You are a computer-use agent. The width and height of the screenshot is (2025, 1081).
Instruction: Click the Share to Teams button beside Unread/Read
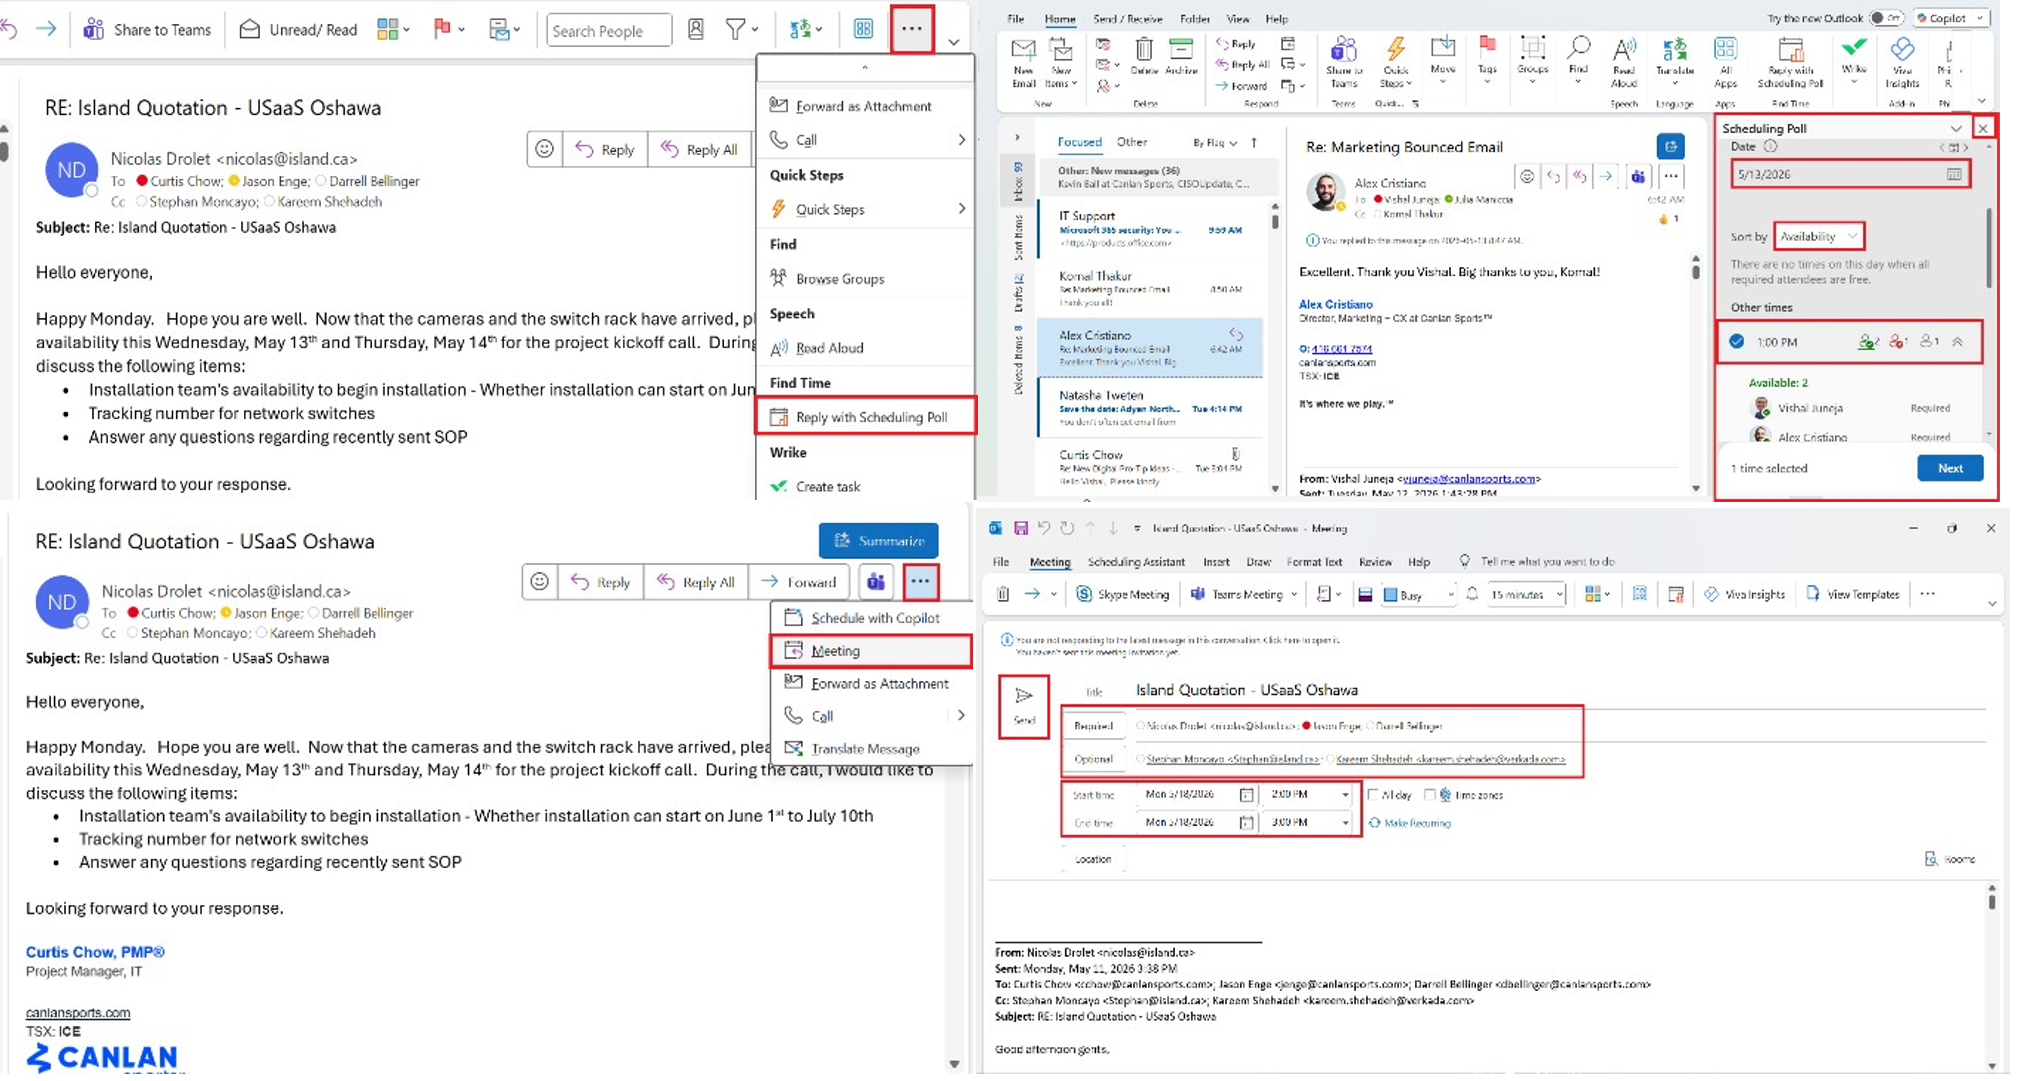[x=147, y=30]
